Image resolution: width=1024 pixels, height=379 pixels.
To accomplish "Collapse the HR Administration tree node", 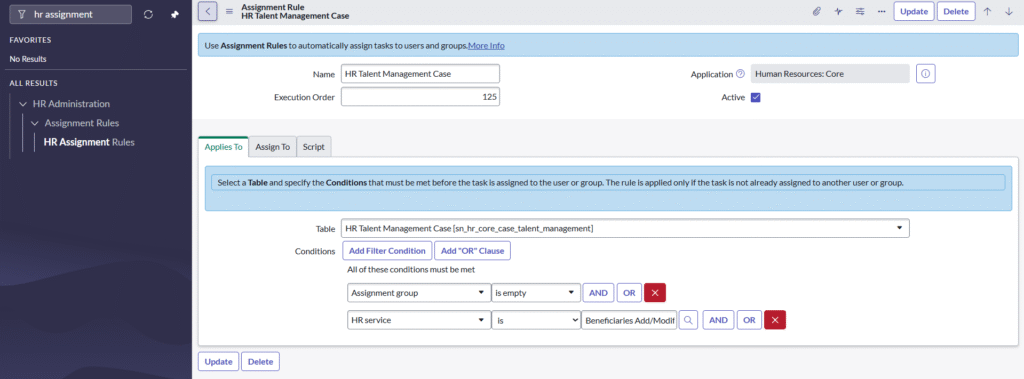I will click(x=23, y=104).
